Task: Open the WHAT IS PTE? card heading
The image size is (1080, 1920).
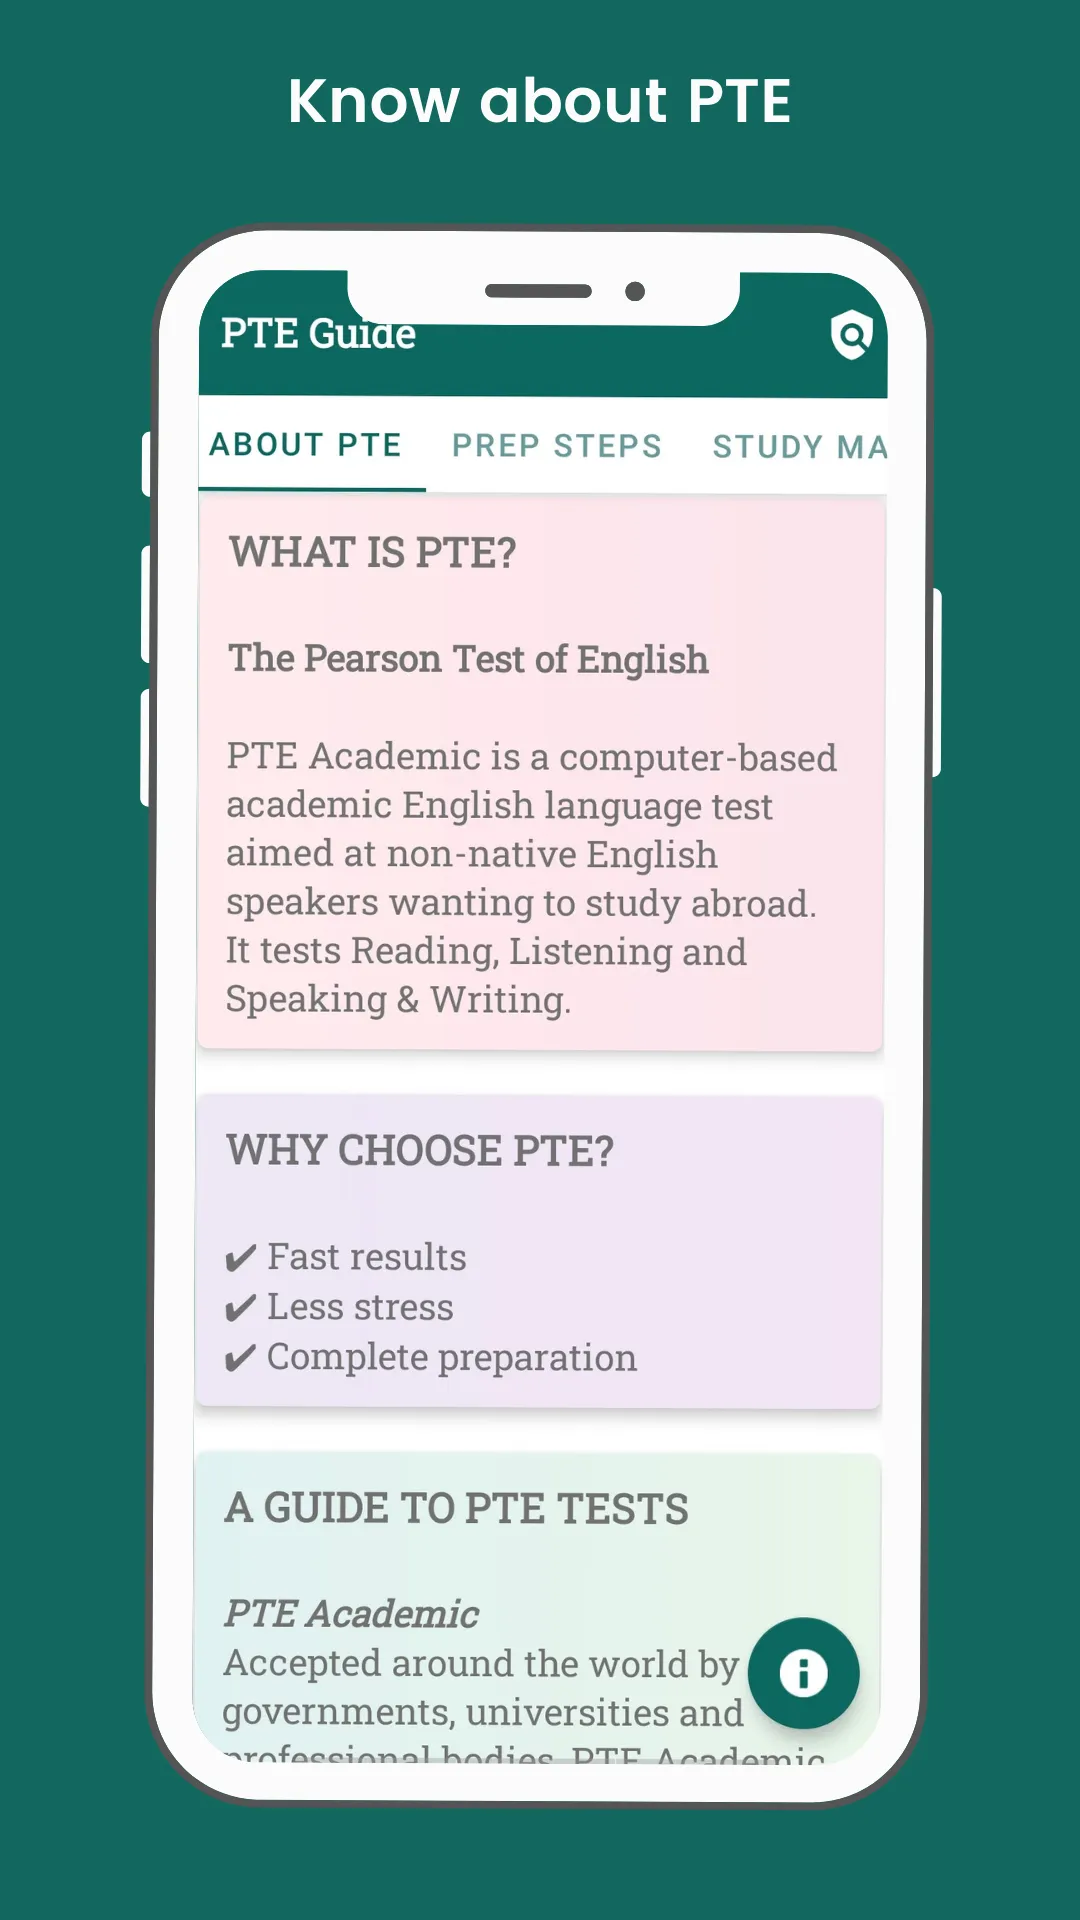Action: [x=373, y=553]
